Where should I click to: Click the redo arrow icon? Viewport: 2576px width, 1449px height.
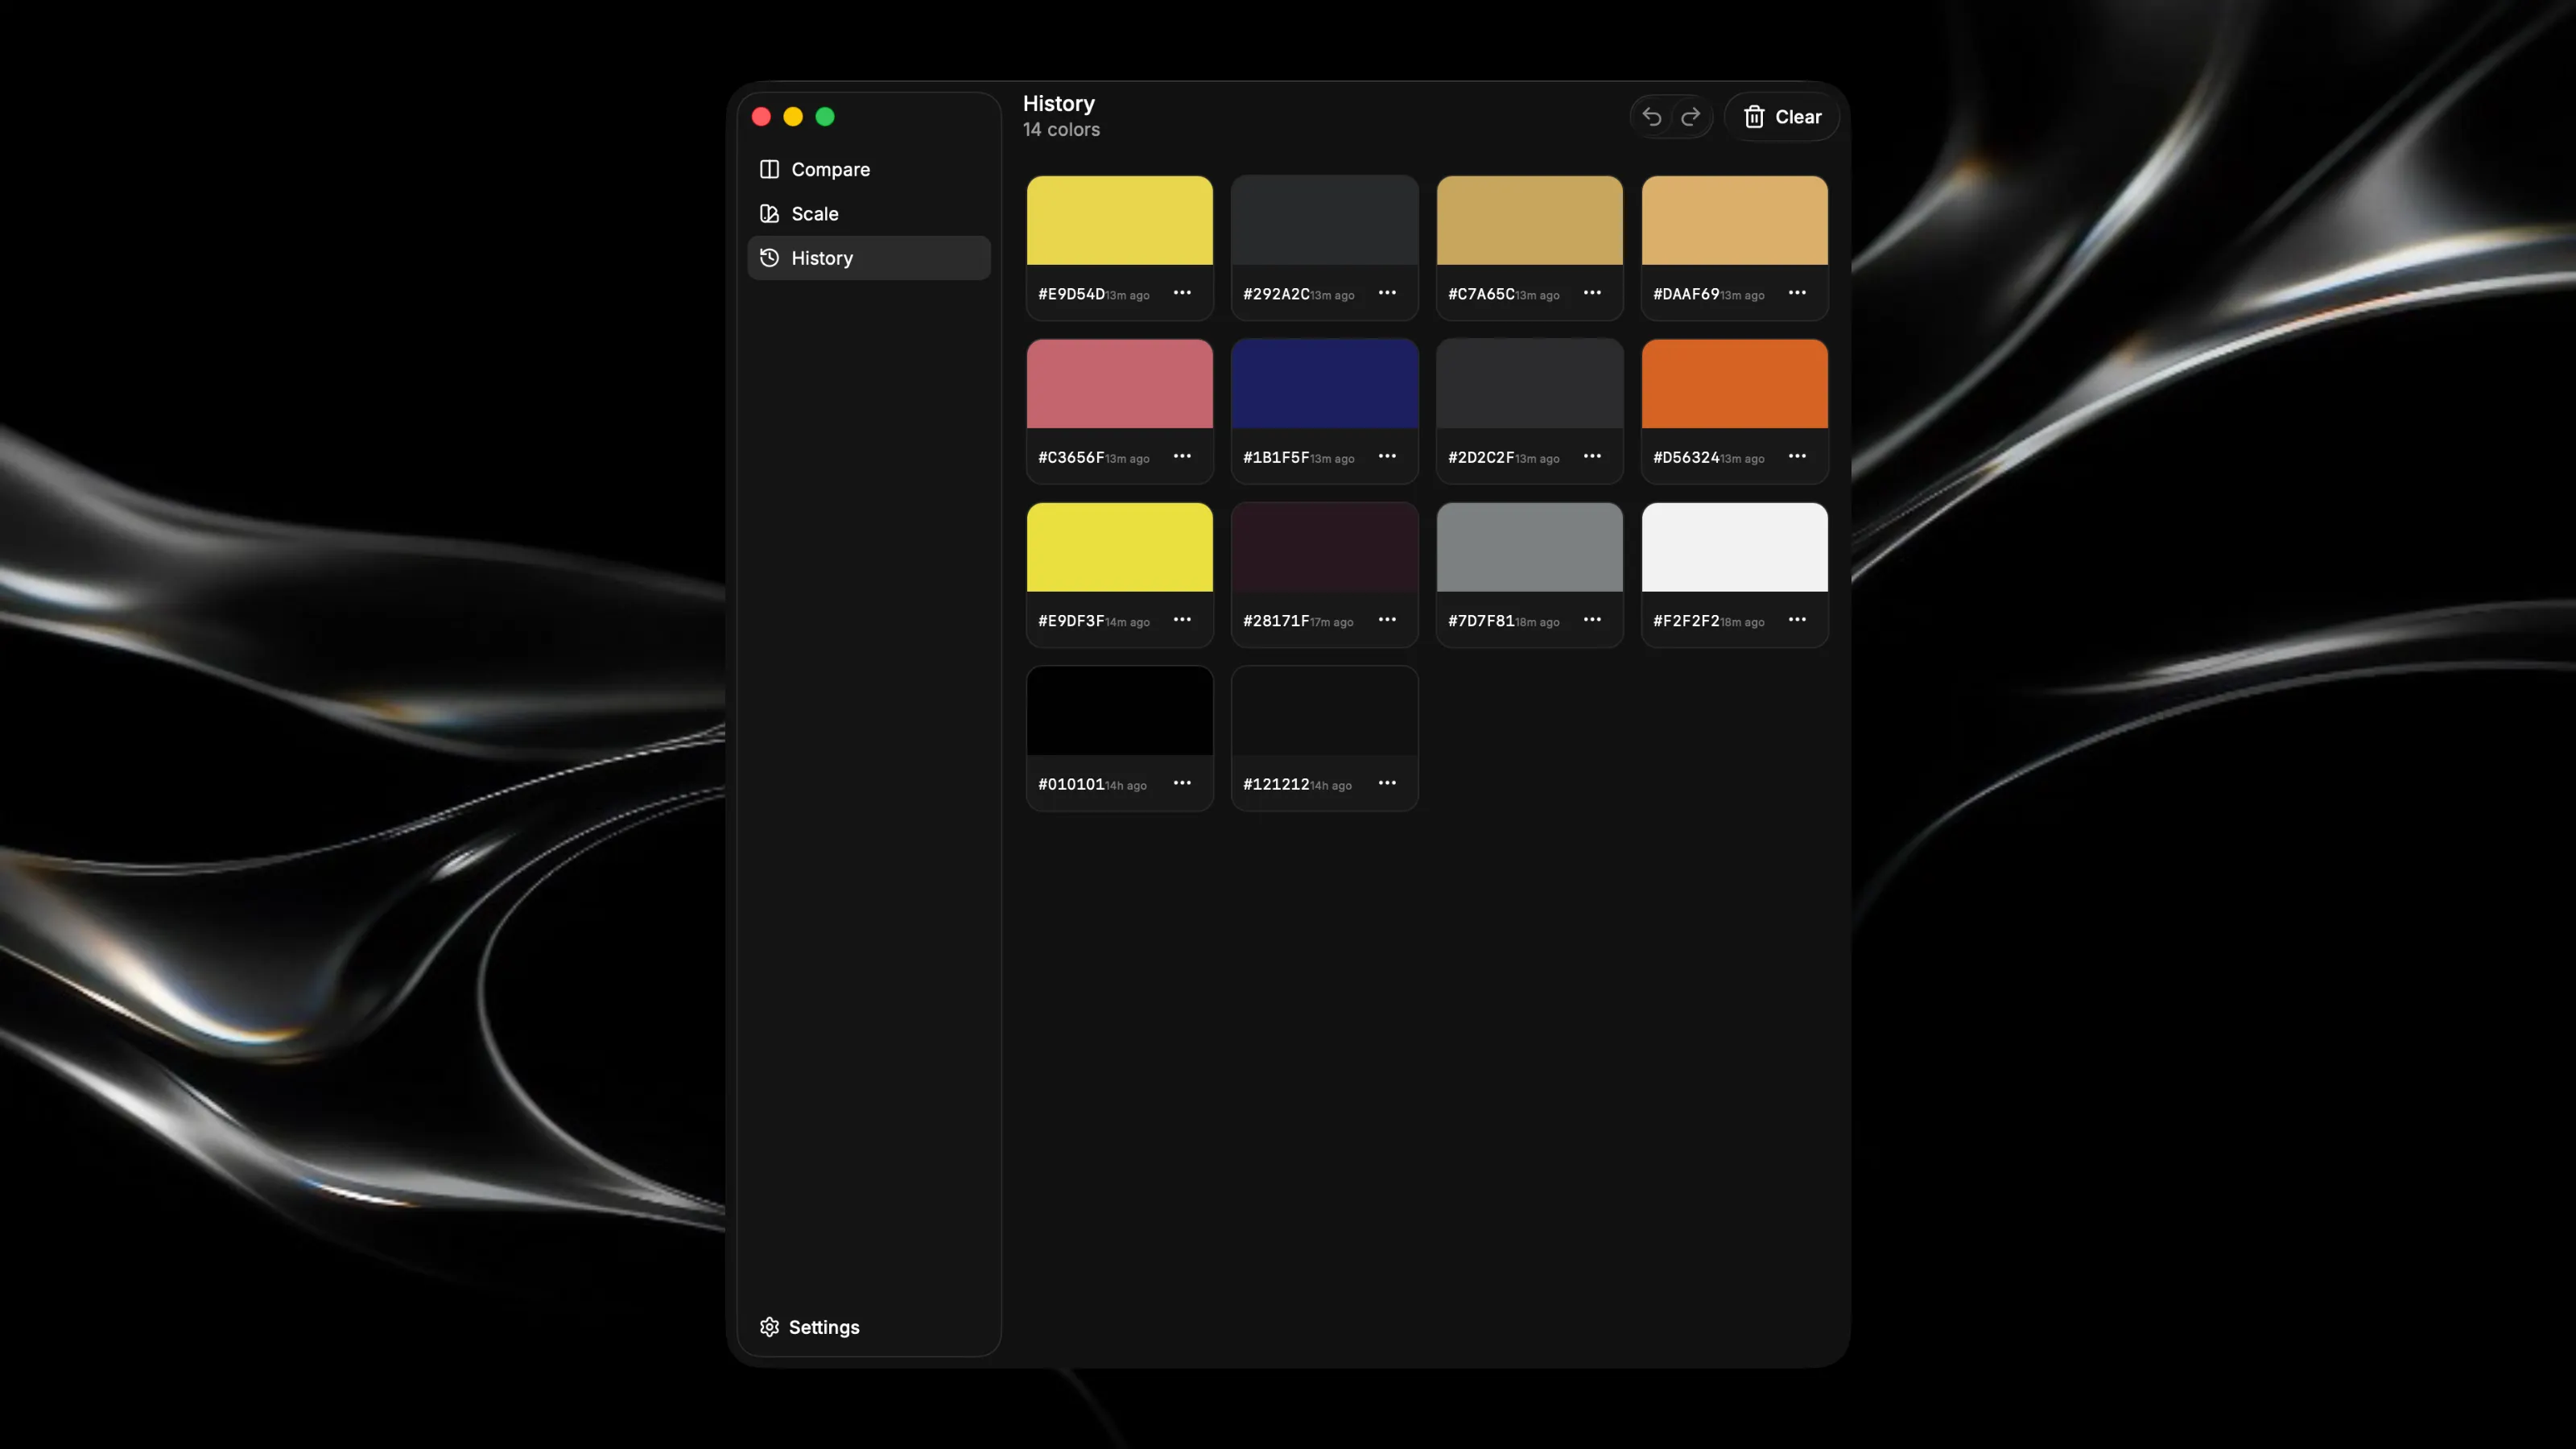[1691, 117]
